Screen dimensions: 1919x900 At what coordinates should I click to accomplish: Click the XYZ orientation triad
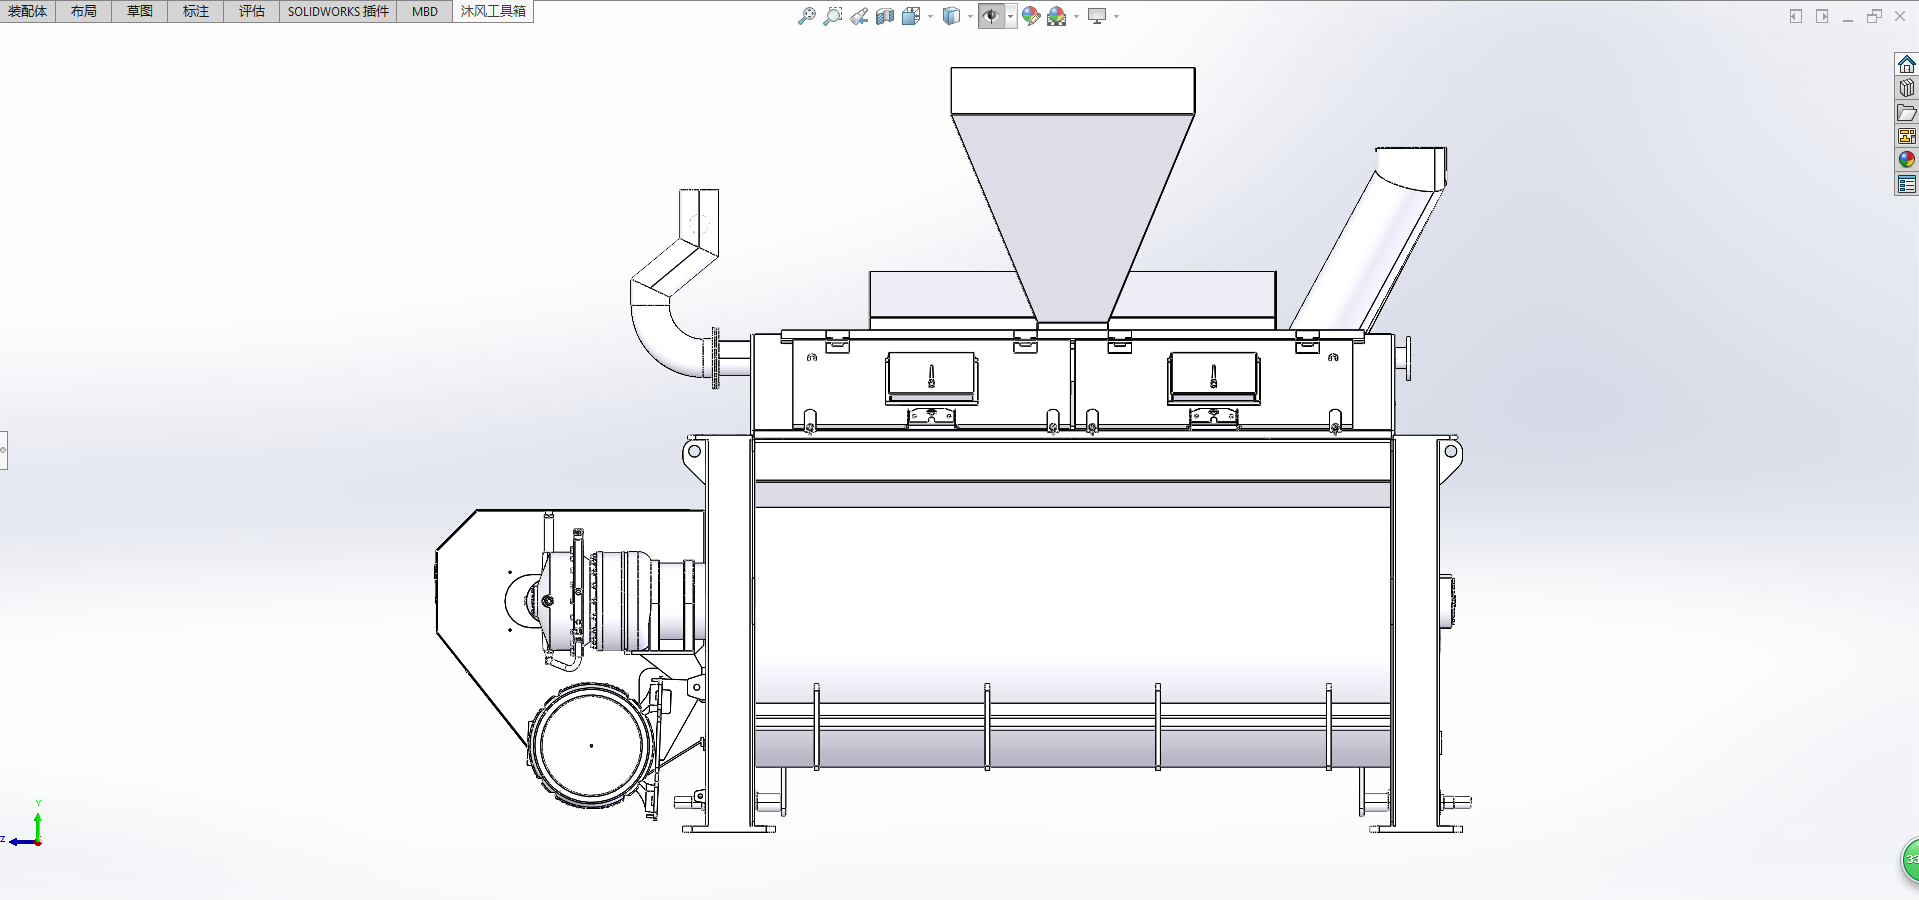tap(25, 826)
